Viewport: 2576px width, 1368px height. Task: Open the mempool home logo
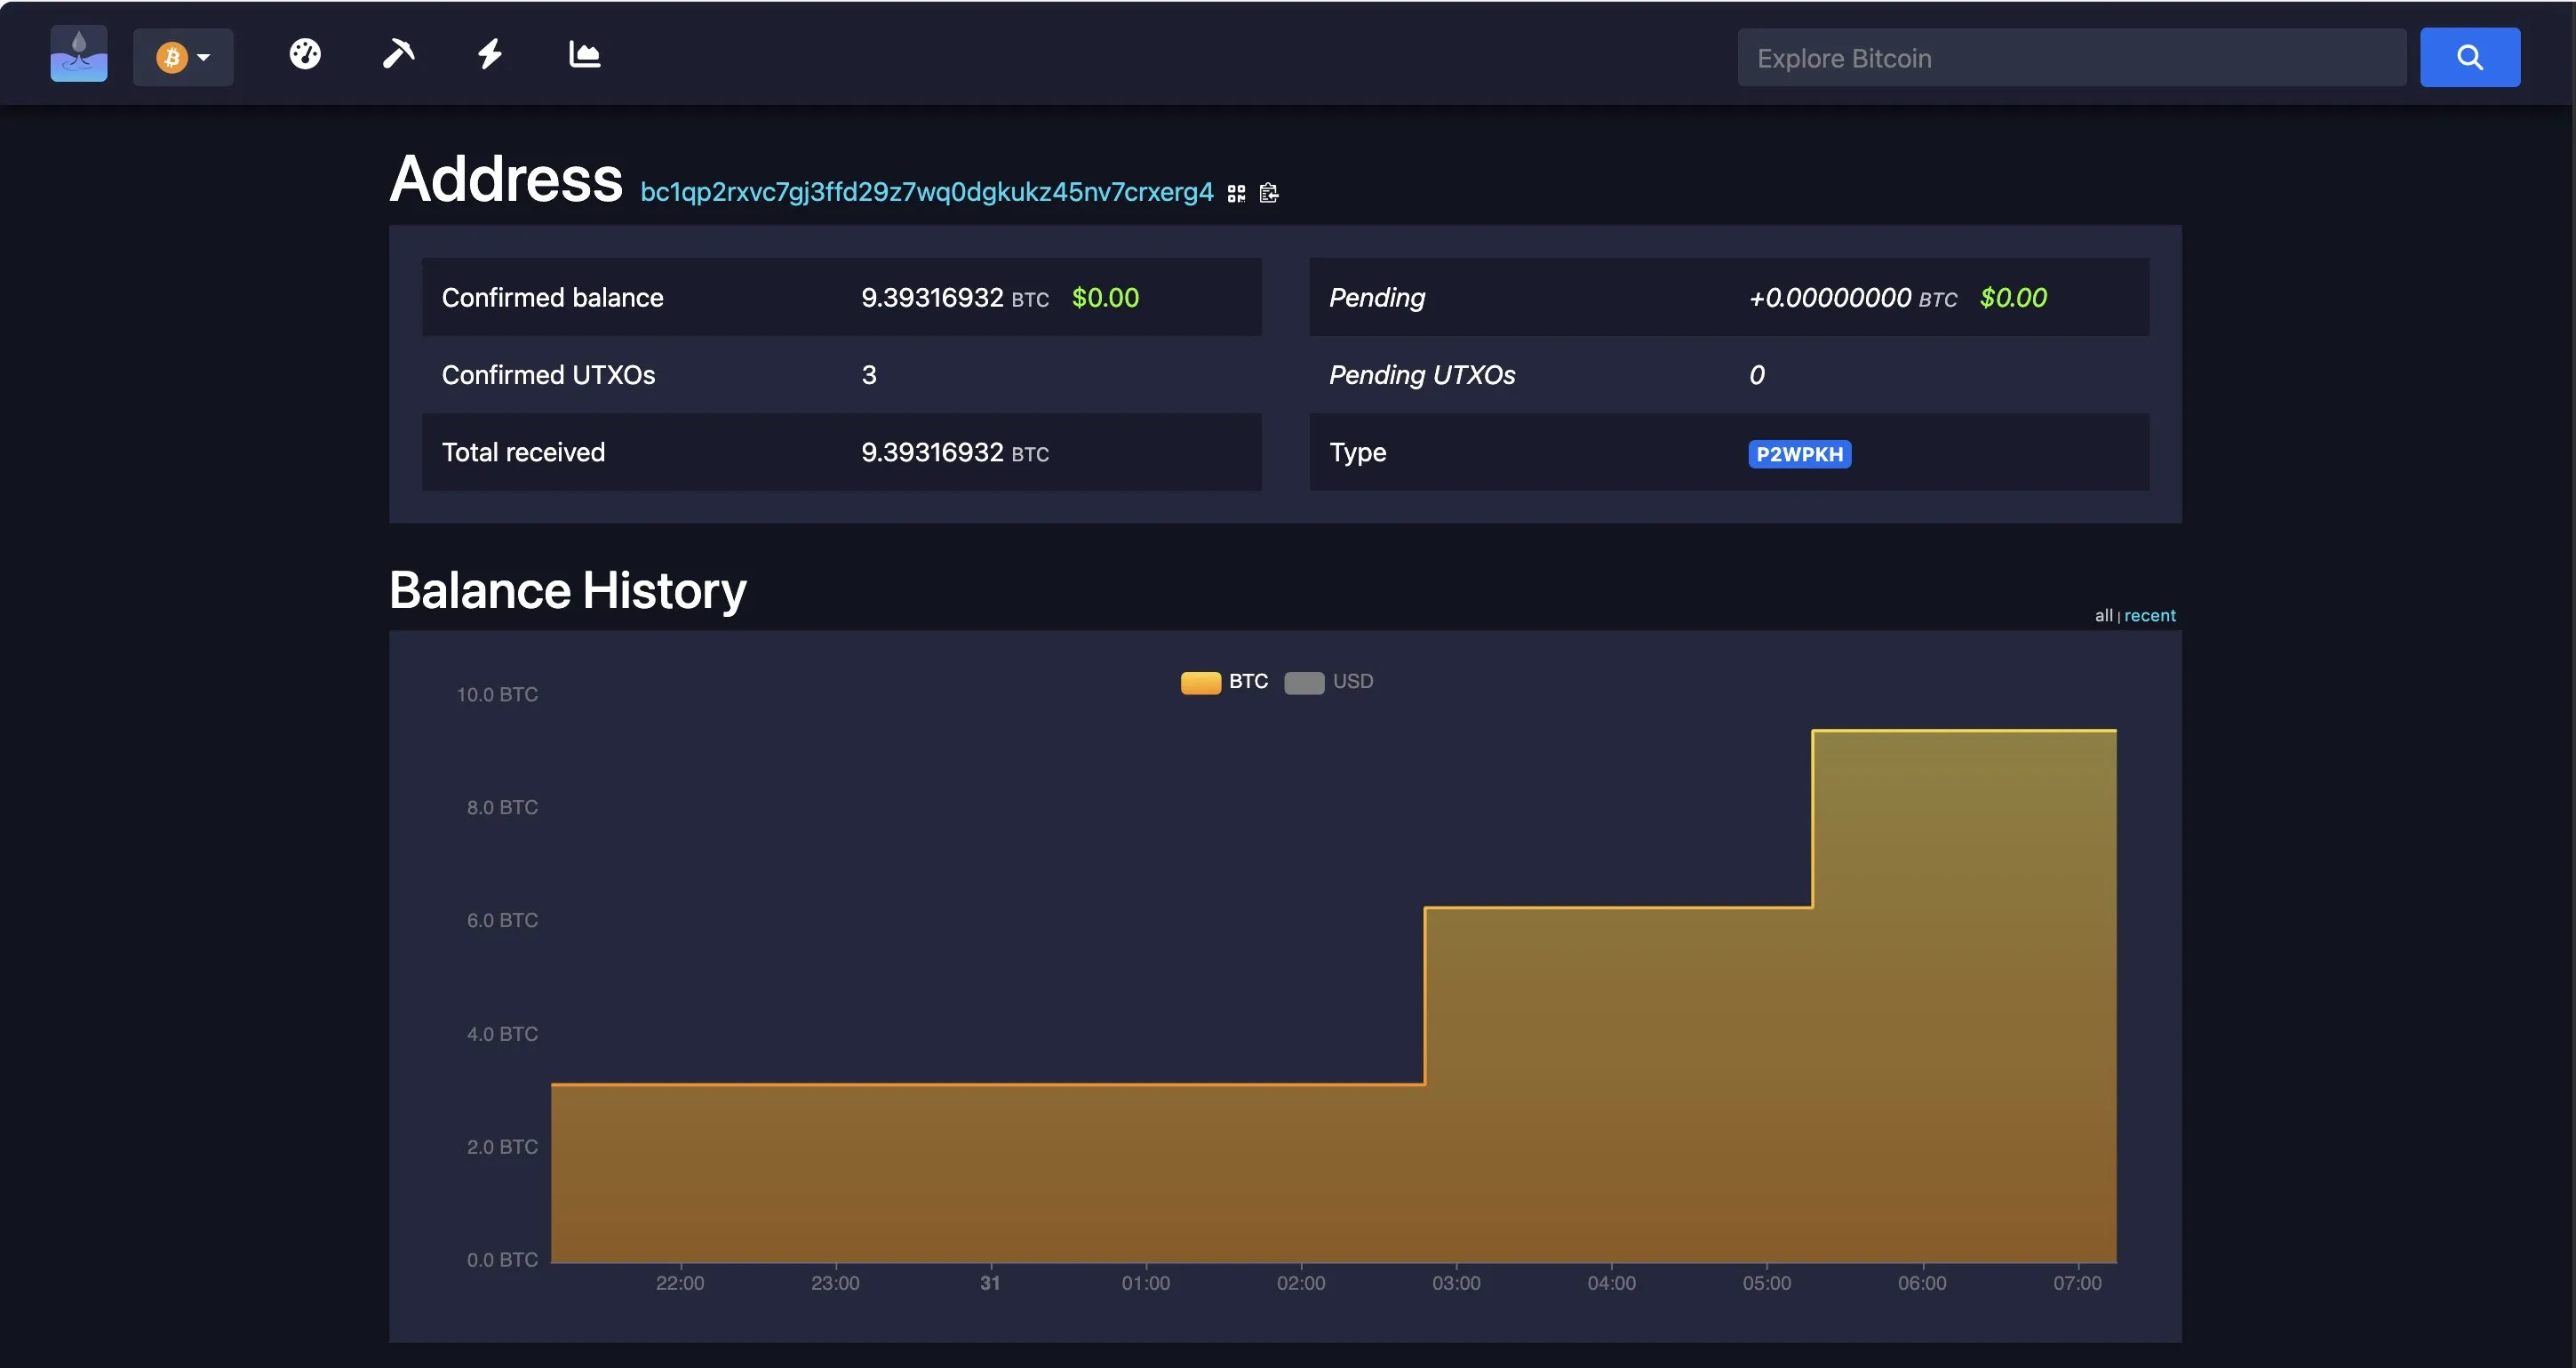pos(79,54)
